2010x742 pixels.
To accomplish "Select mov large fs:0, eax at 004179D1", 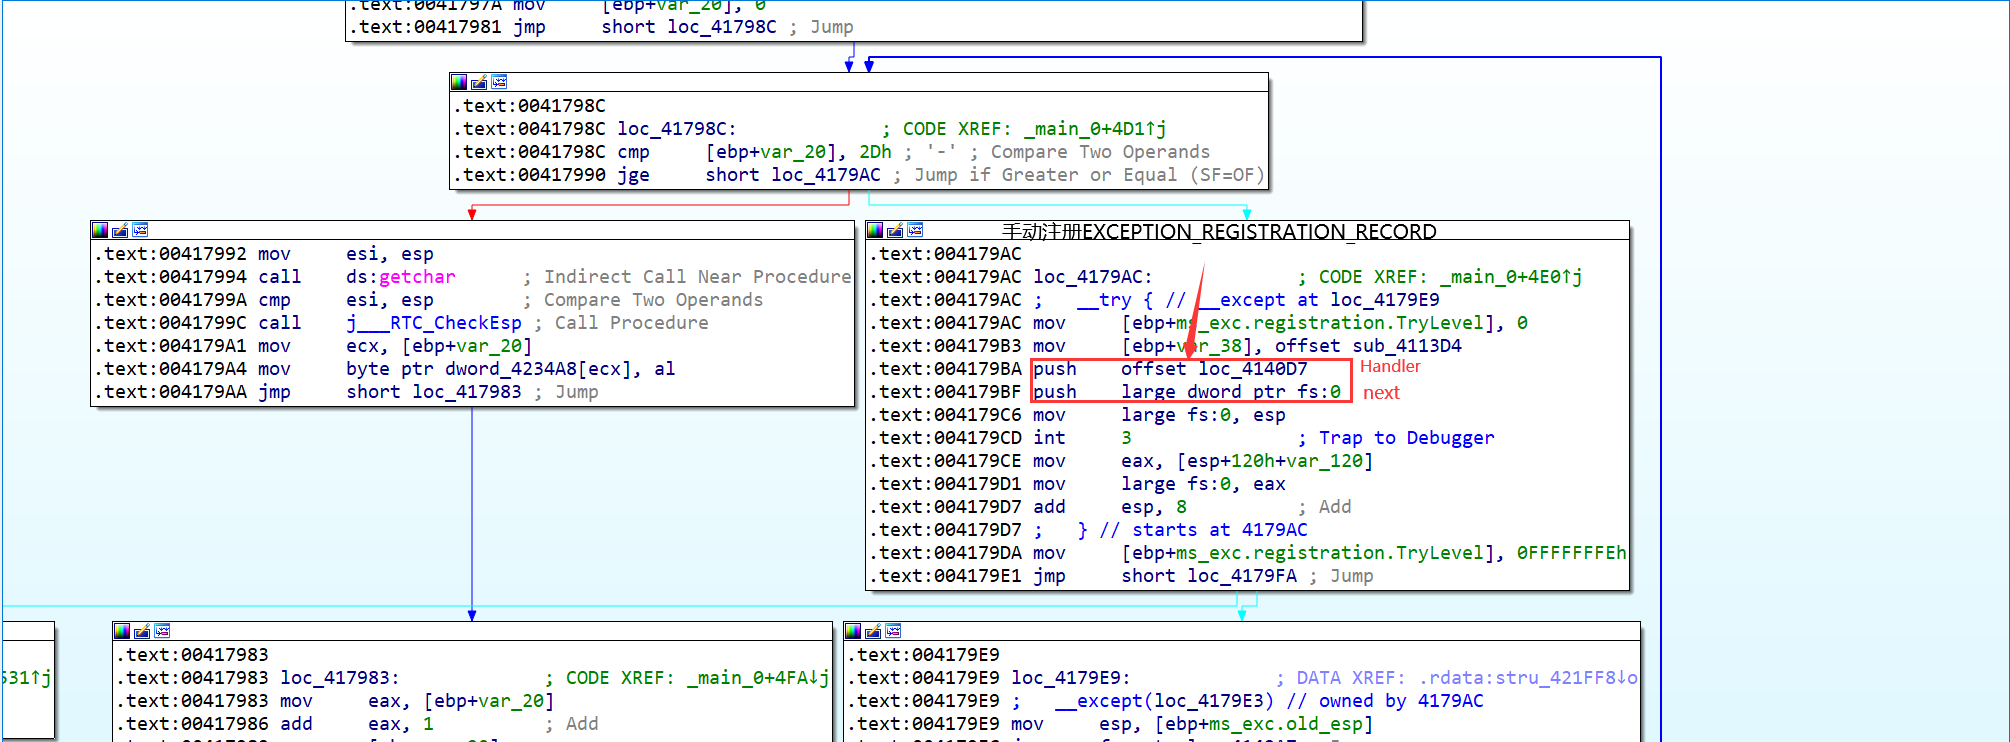I will (1078, 484).
